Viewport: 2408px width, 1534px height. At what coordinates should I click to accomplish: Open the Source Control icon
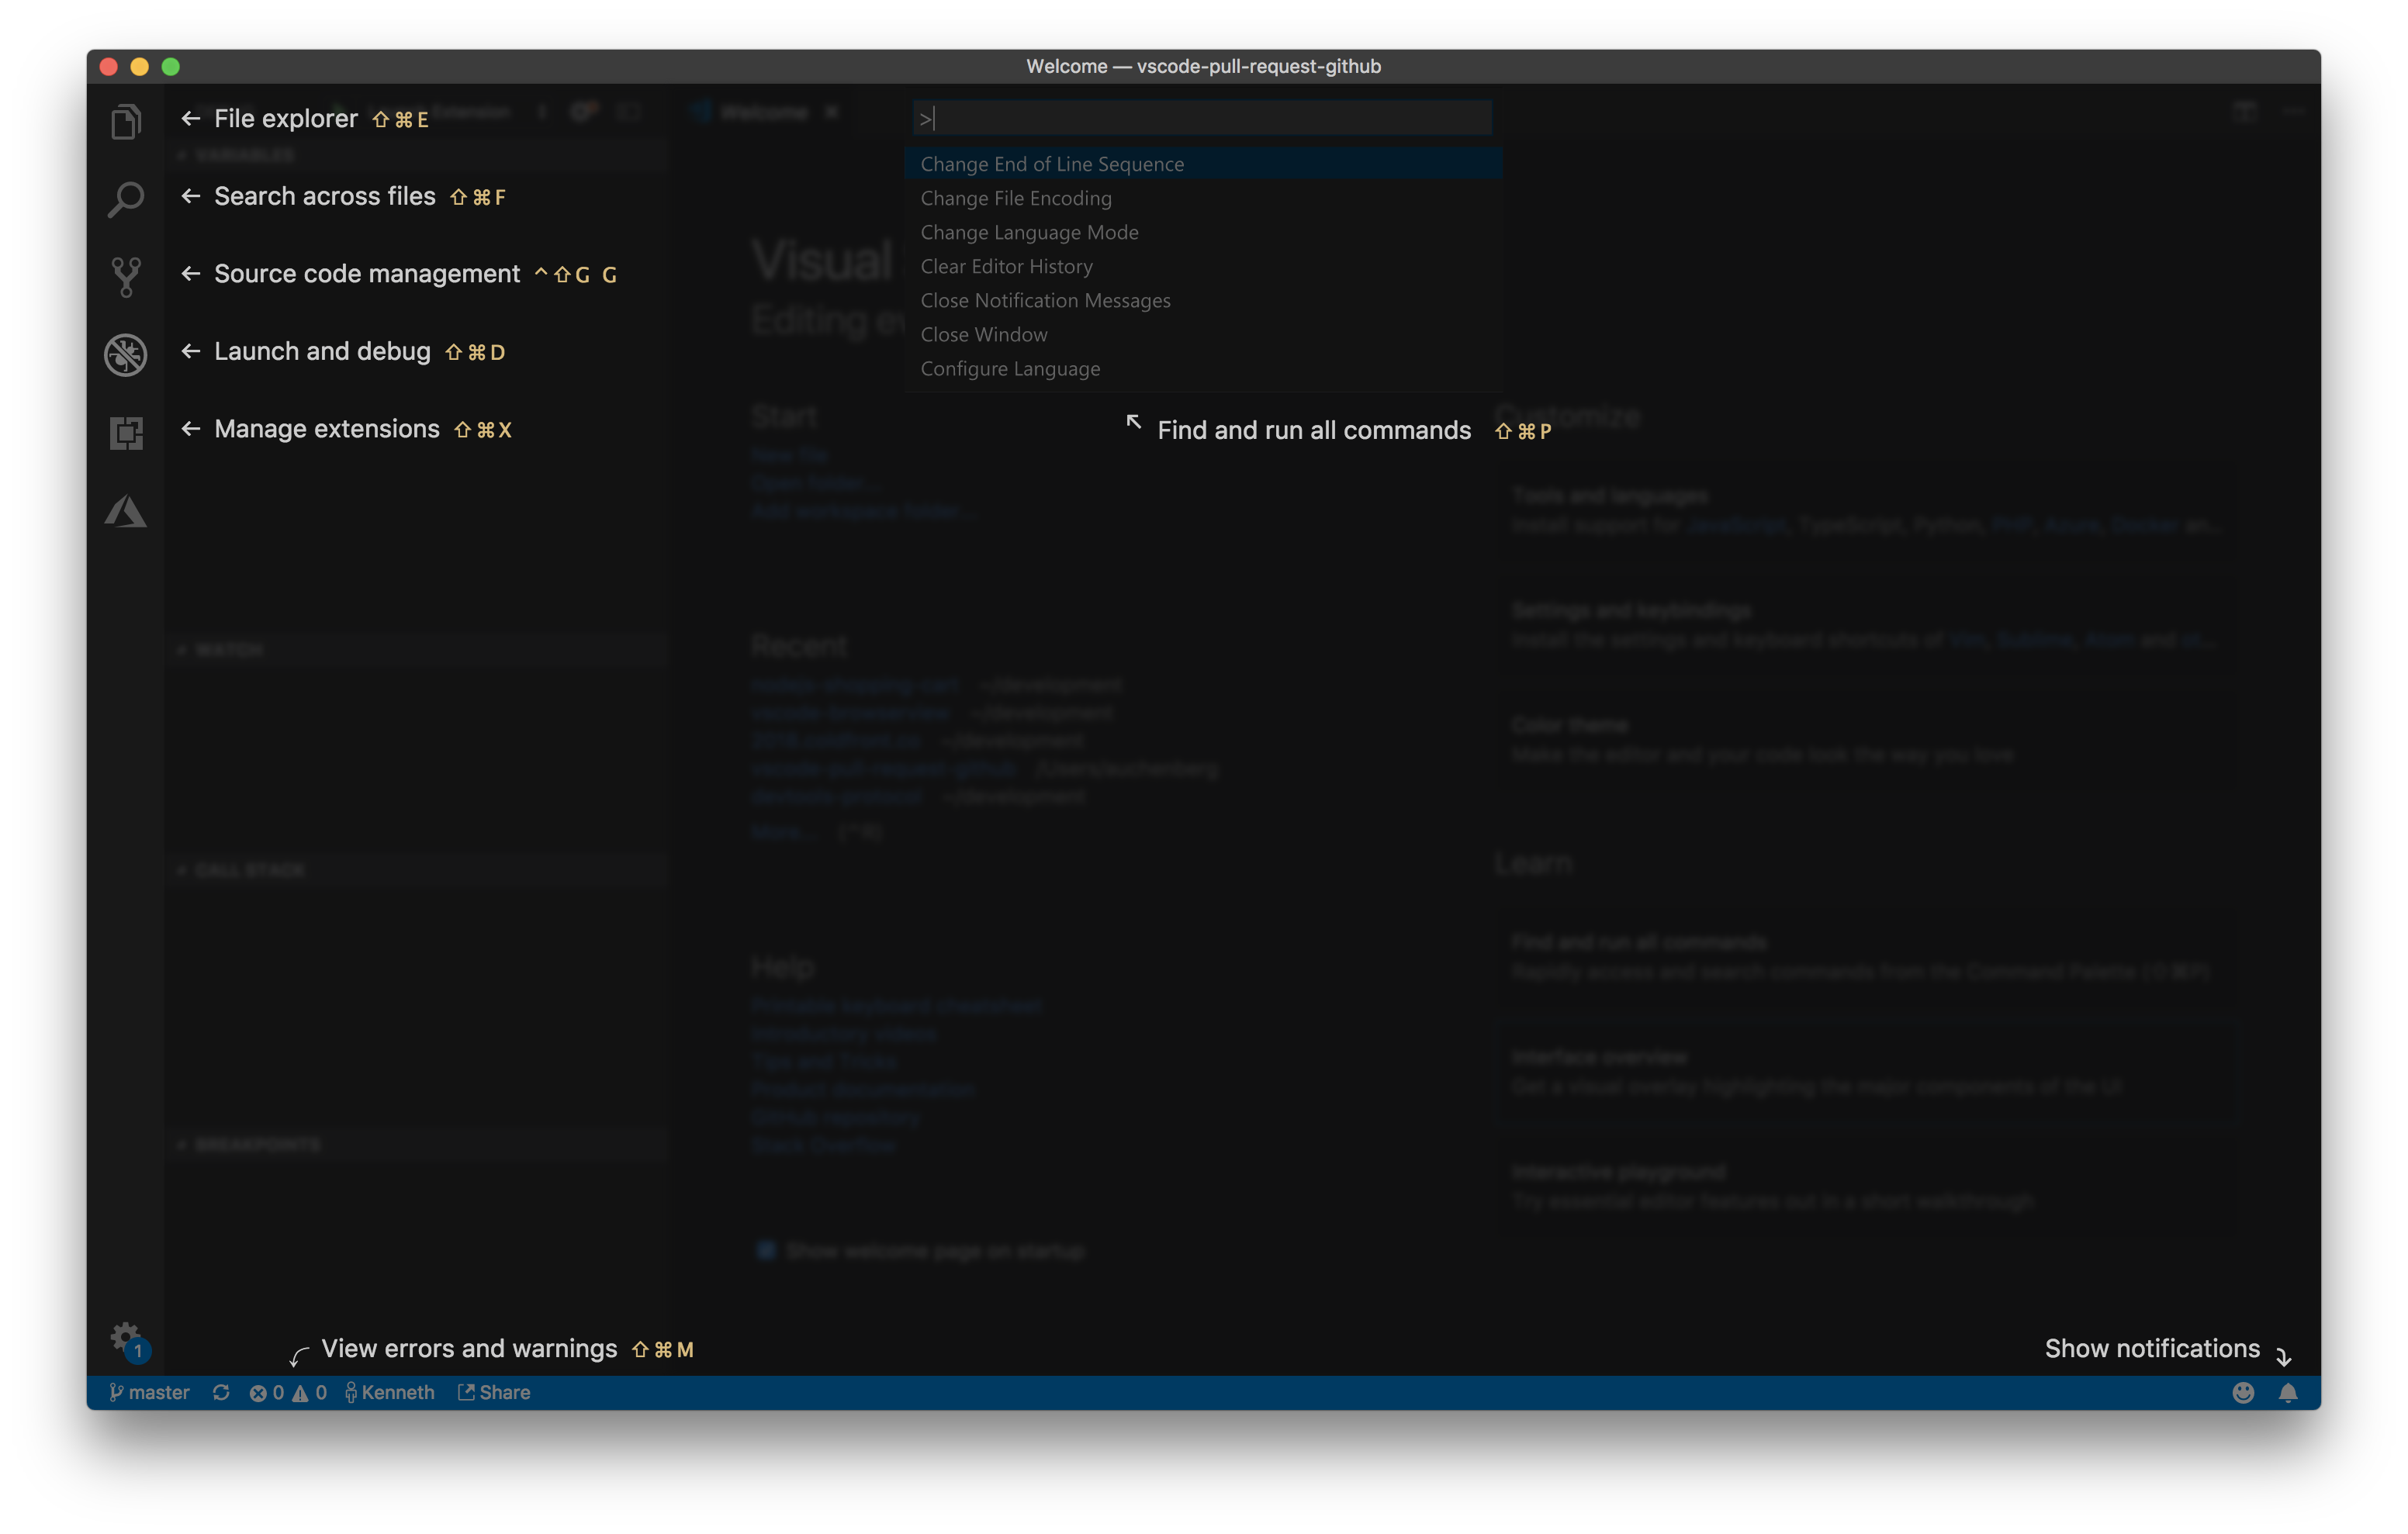pos(125,276)
